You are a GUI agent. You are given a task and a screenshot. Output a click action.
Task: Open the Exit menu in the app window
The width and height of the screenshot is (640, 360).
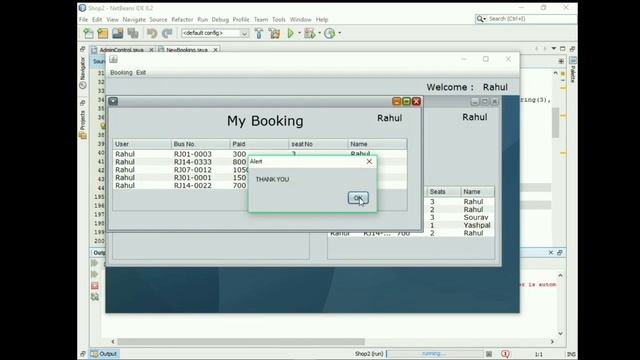coord(141,72)
